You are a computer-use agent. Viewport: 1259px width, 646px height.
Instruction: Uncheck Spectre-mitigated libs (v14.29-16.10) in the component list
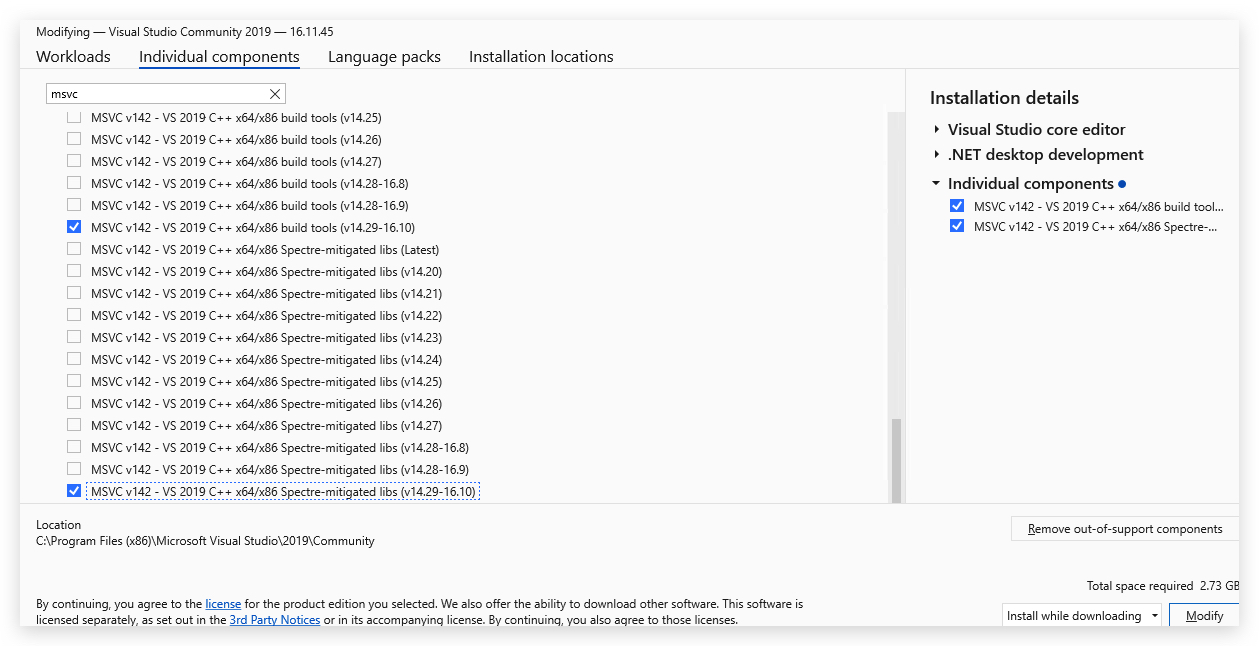tap(74, 492)
